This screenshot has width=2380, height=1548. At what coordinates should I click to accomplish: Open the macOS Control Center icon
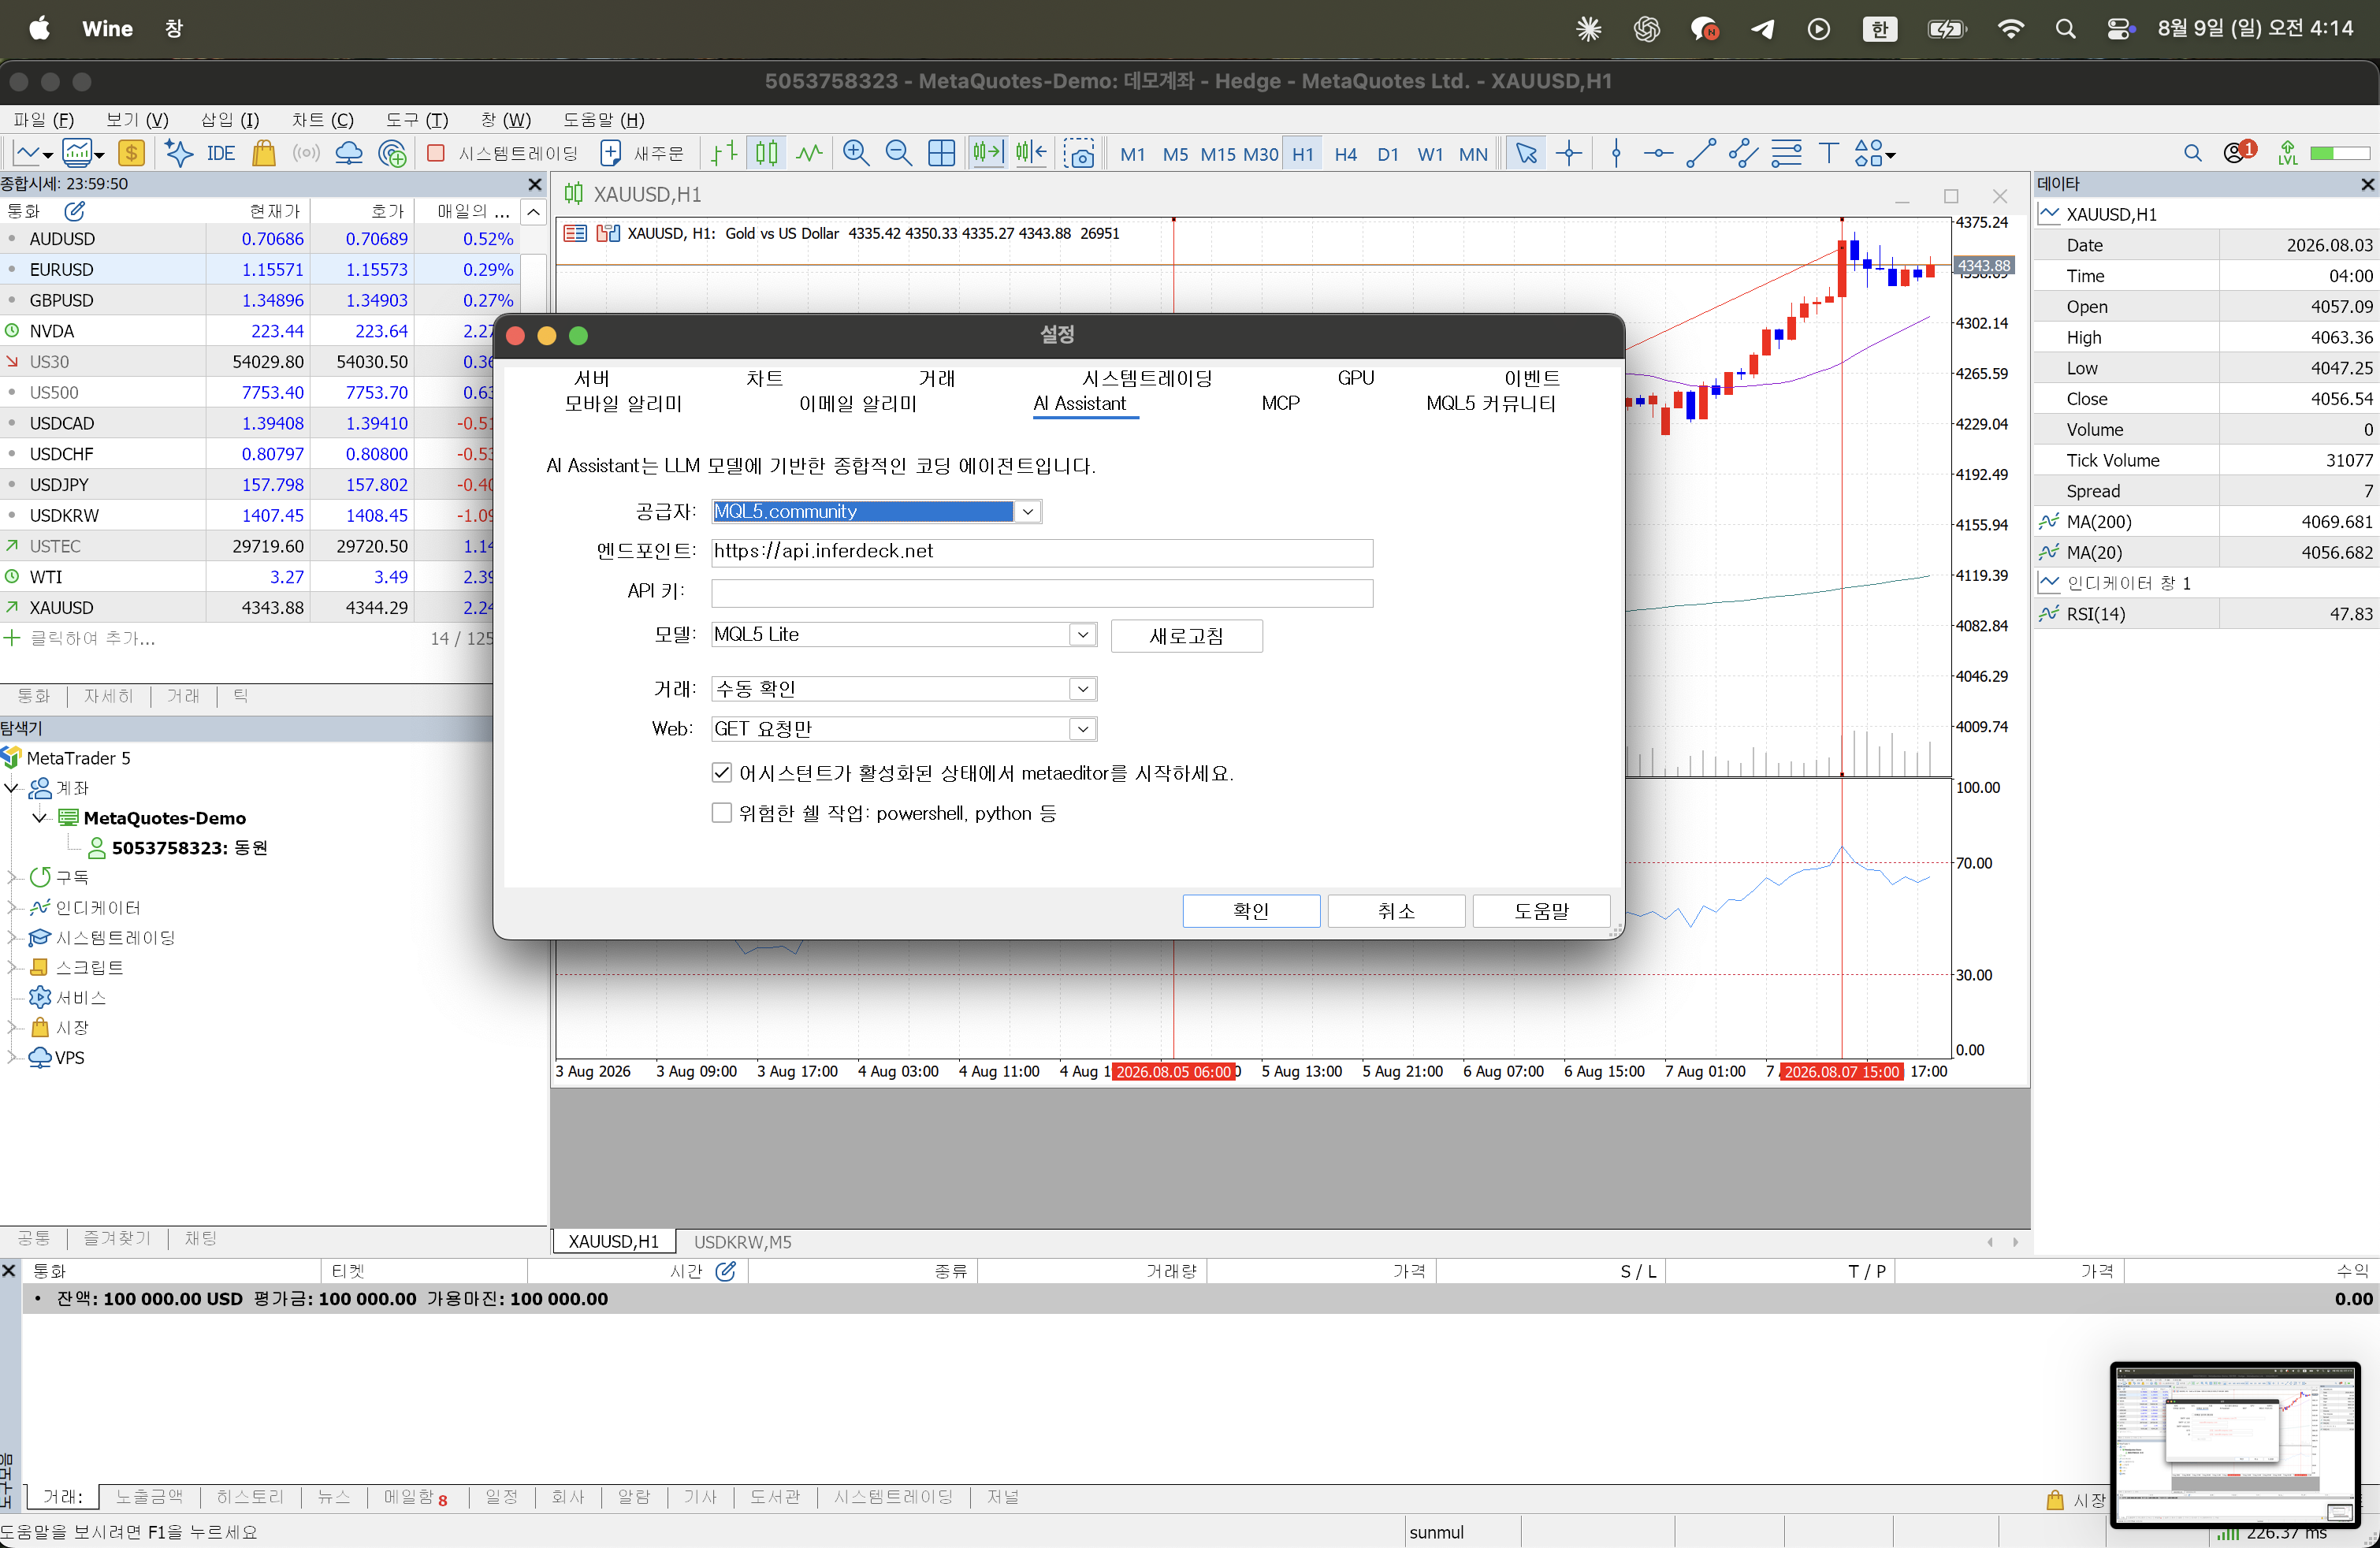pyautogui.click(x=2120, y=29)
